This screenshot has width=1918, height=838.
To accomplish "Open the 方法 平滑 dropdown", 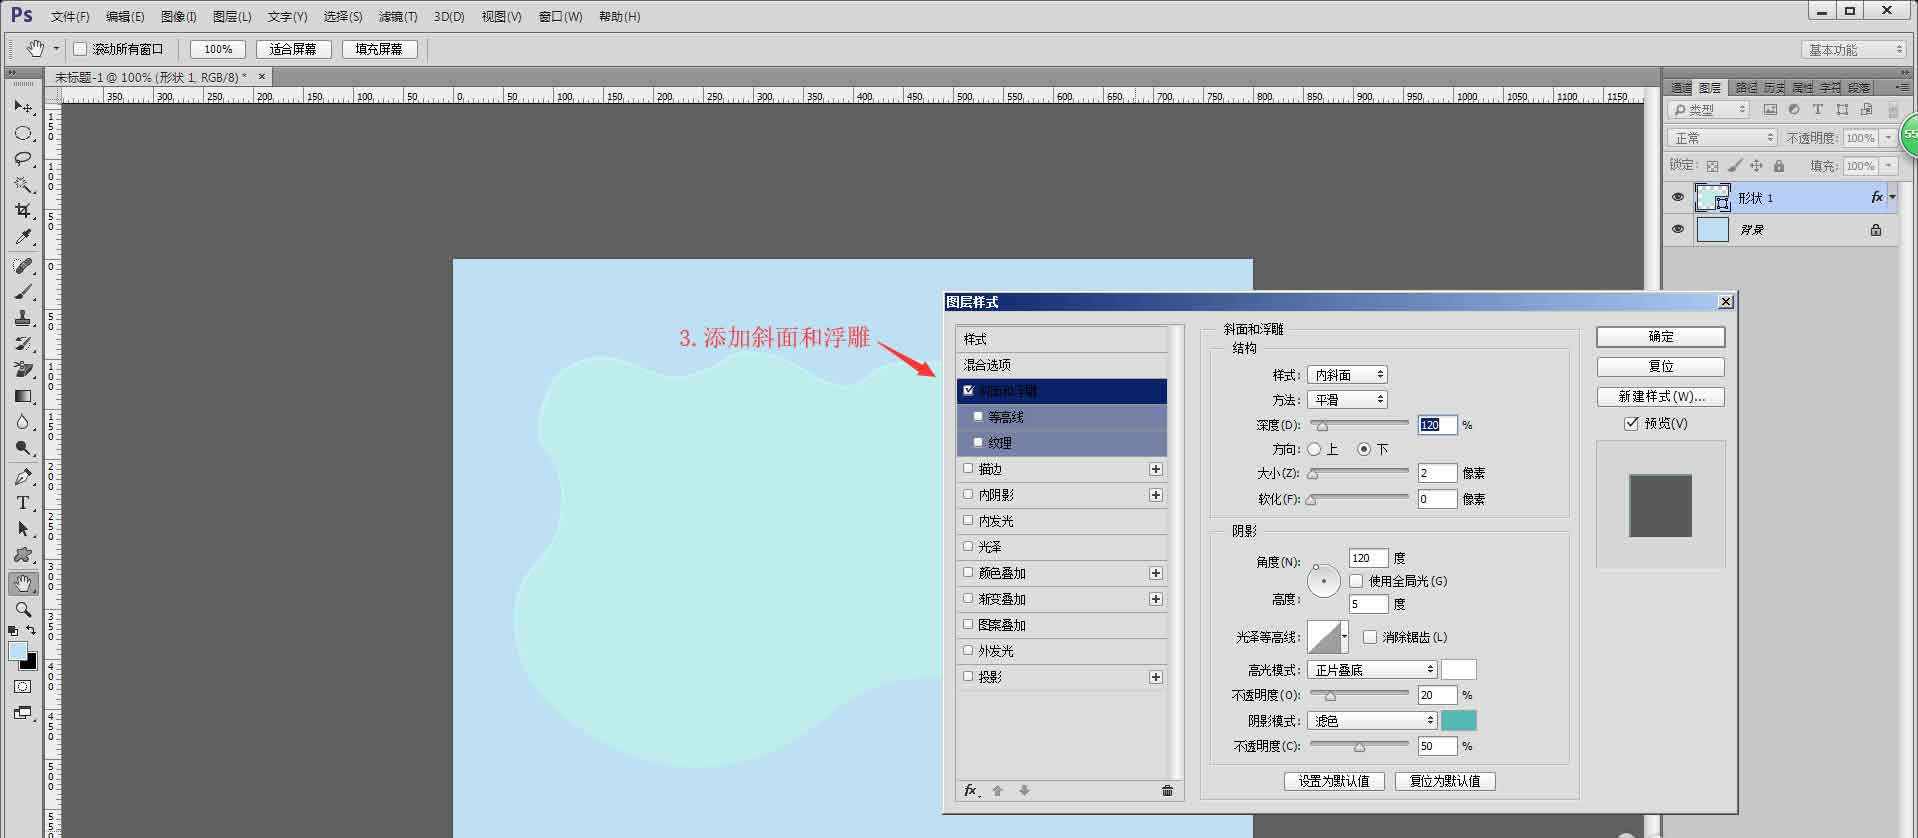I will pyautogui.click(x=1347, y=400).
